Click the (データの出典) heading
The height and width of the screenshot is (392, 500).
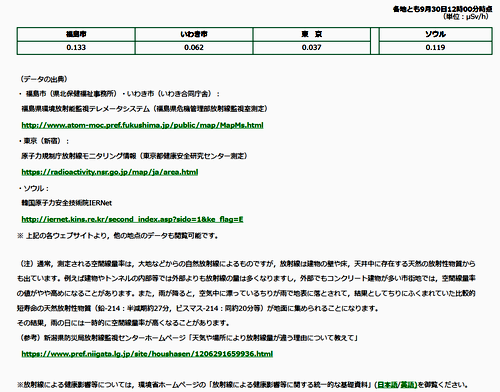pos(44,79)
